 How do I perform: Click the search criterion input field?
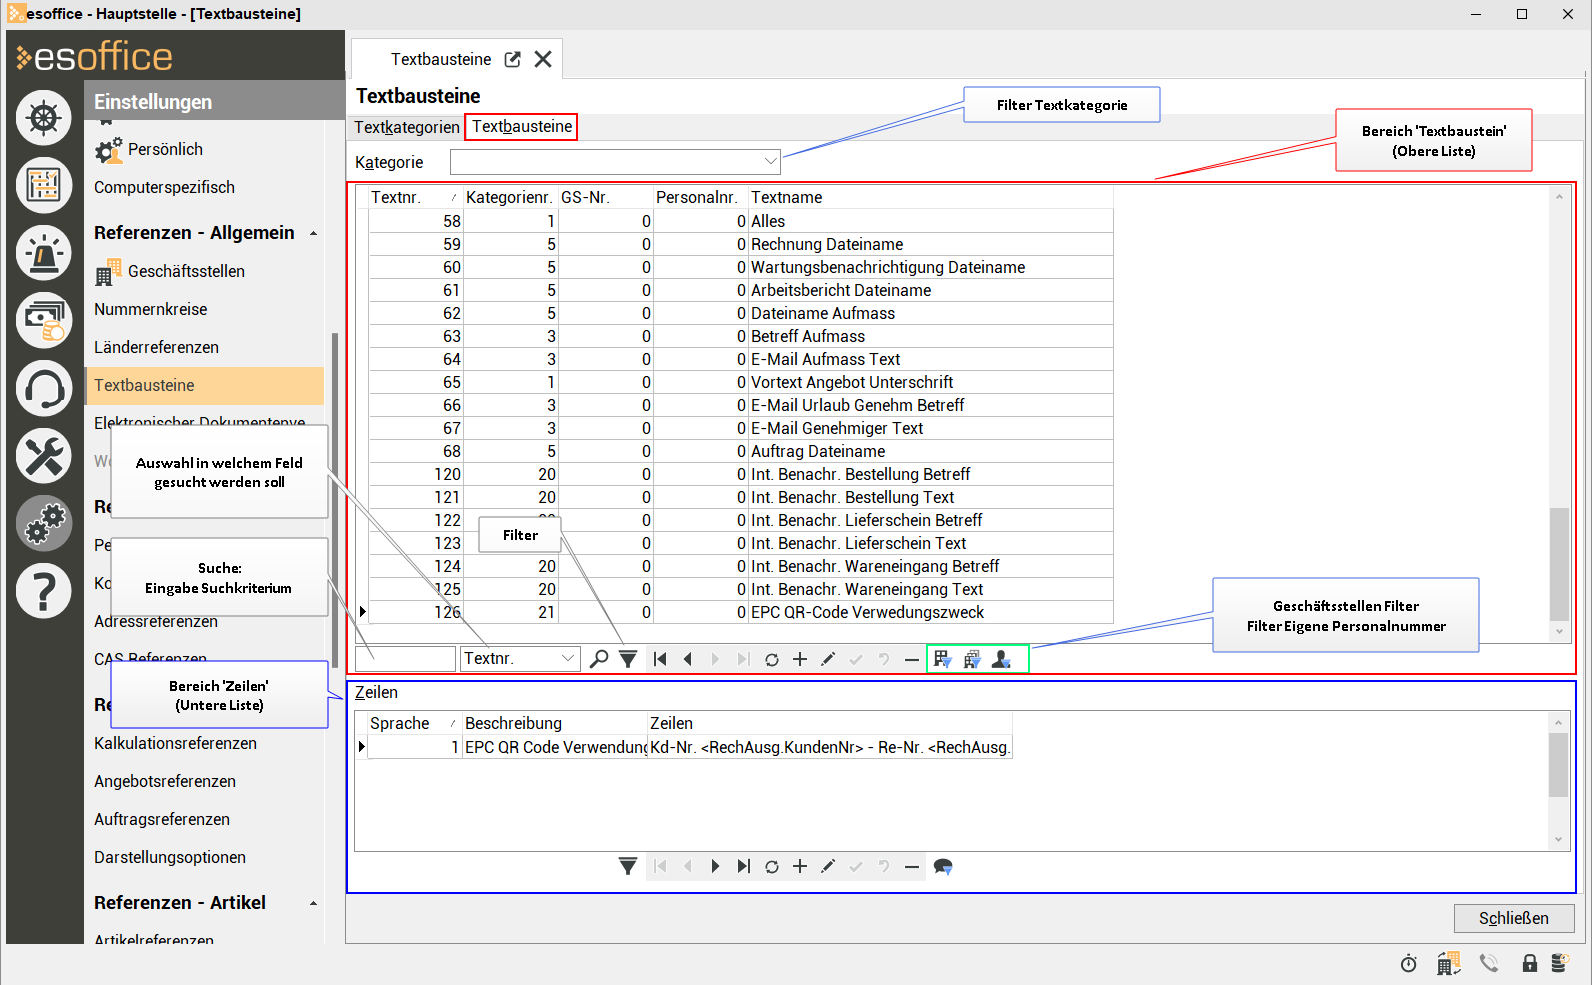point(405,658)
